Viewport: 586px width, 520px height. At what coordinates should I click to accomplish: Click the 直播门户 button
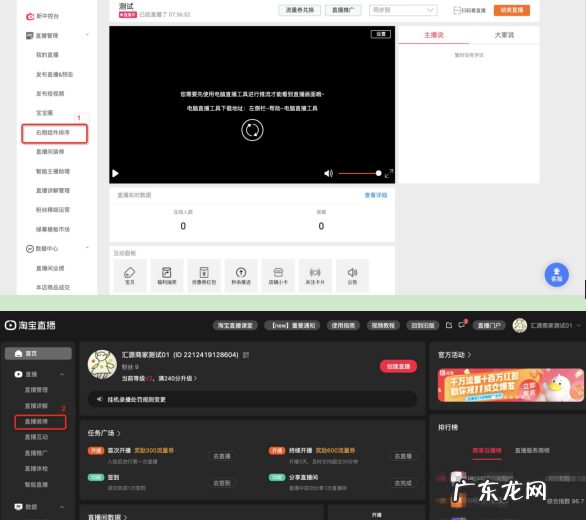point(489,326)
